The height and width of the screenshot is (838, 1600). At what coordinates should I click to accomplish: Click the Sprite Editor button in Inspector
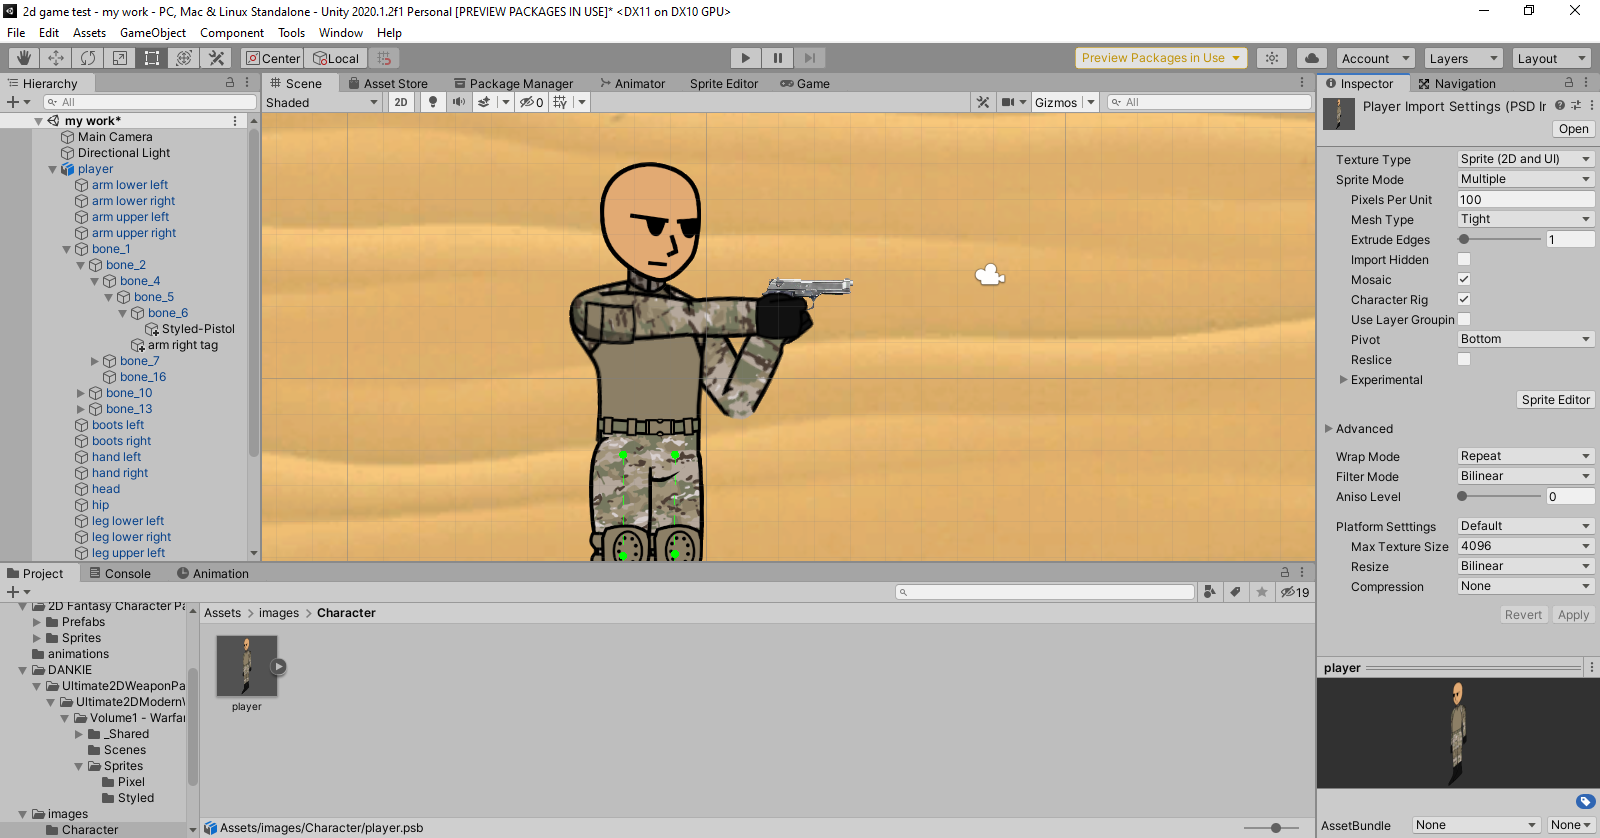coord(1555,400)
